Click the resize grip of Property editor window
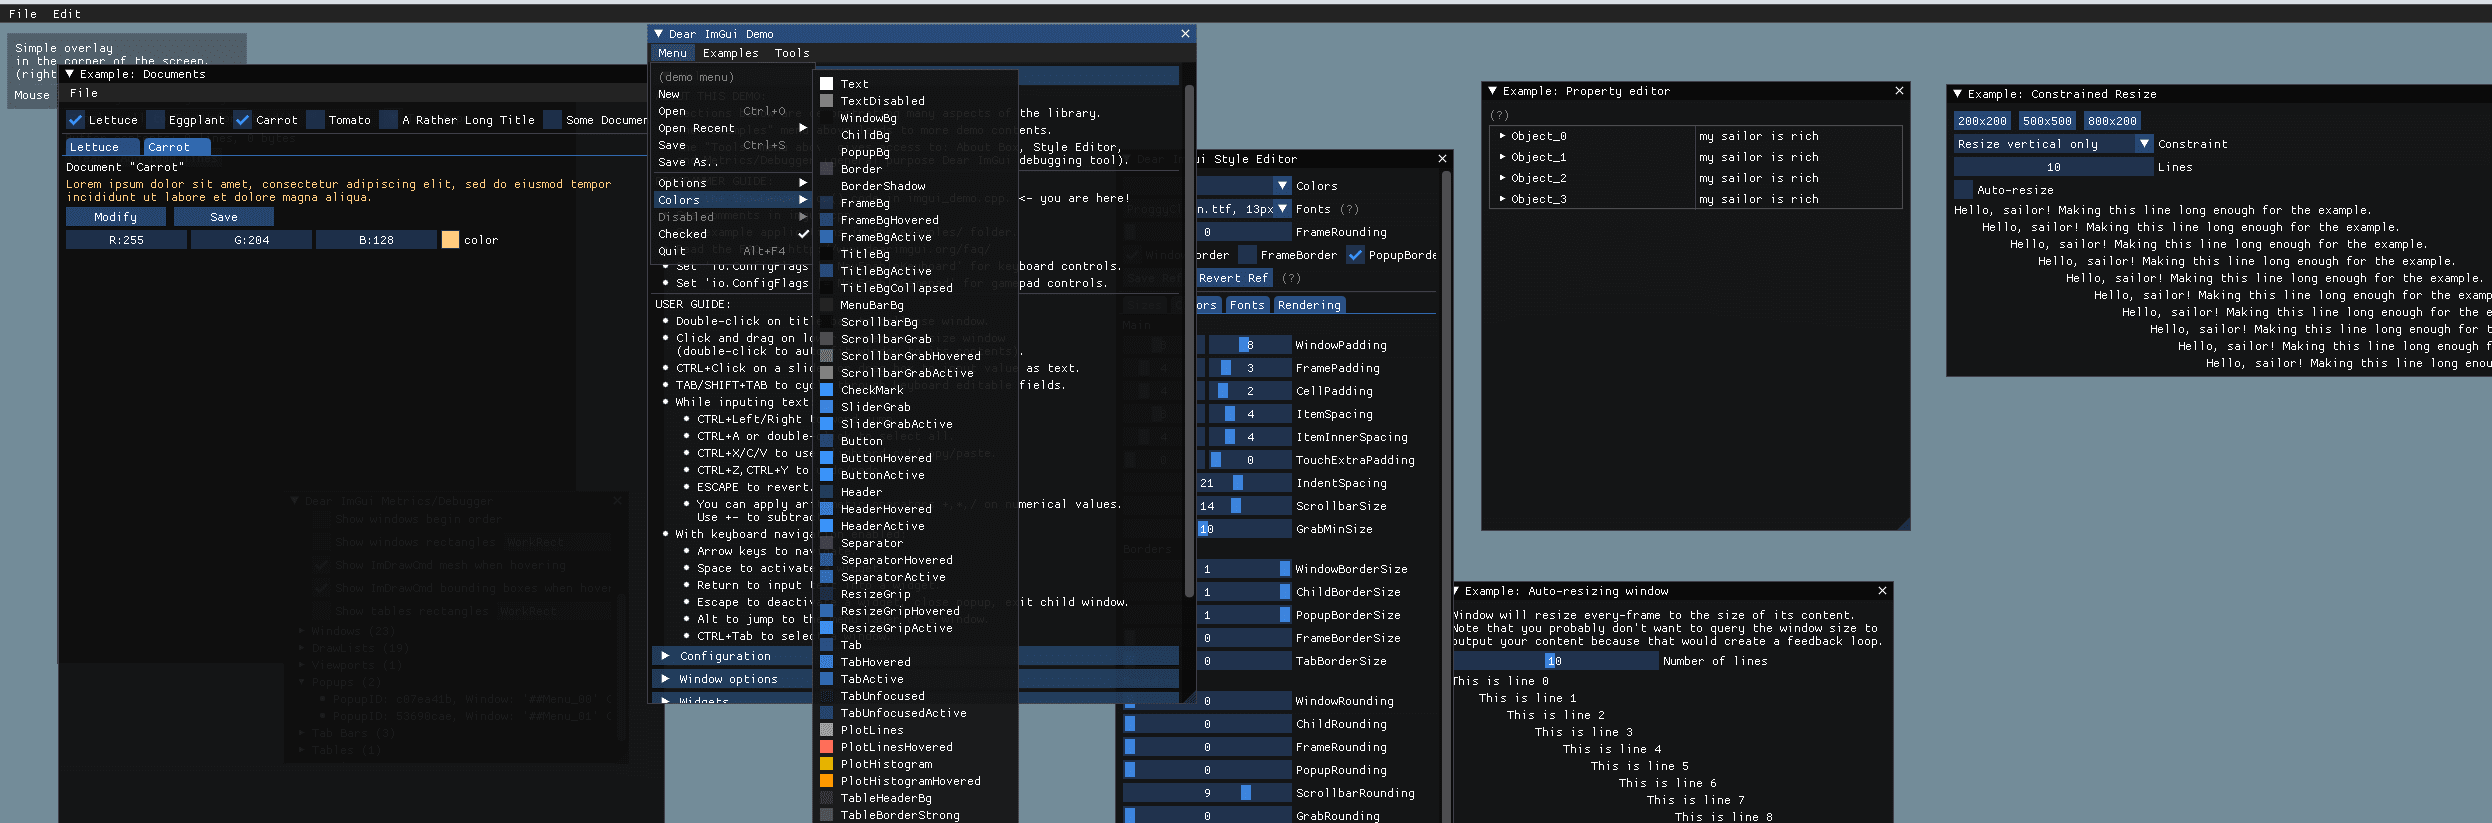 coord(1903,523)
